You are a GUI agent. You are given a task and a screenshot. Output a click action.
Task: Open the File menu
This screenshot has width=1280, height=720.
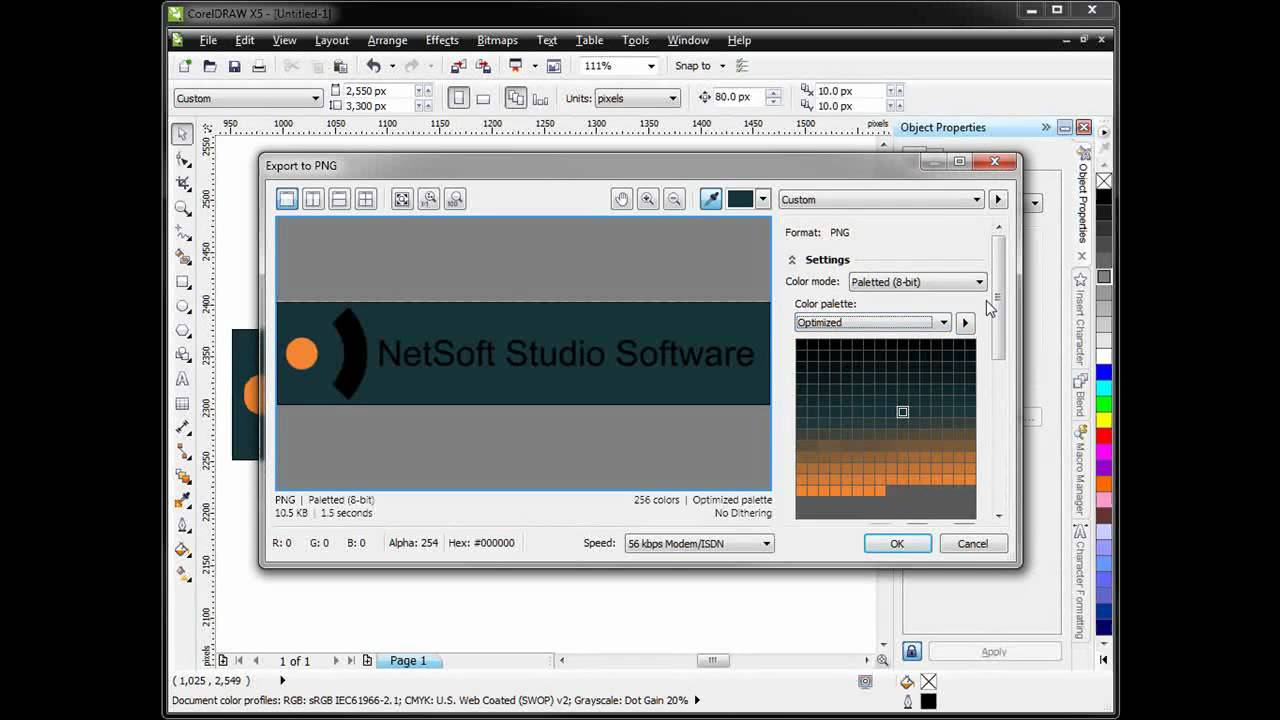pos(208,40)
